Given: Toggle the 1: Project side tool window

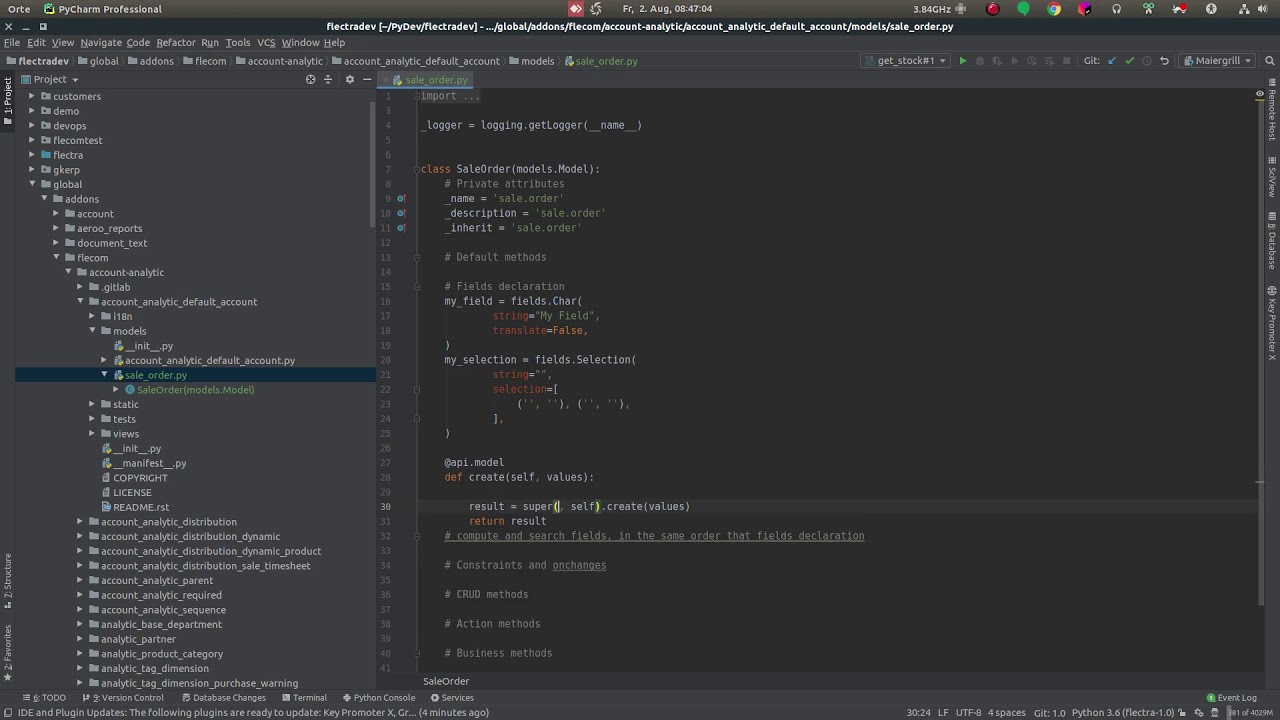Looking at the screenshot, I should click(7, 101).
